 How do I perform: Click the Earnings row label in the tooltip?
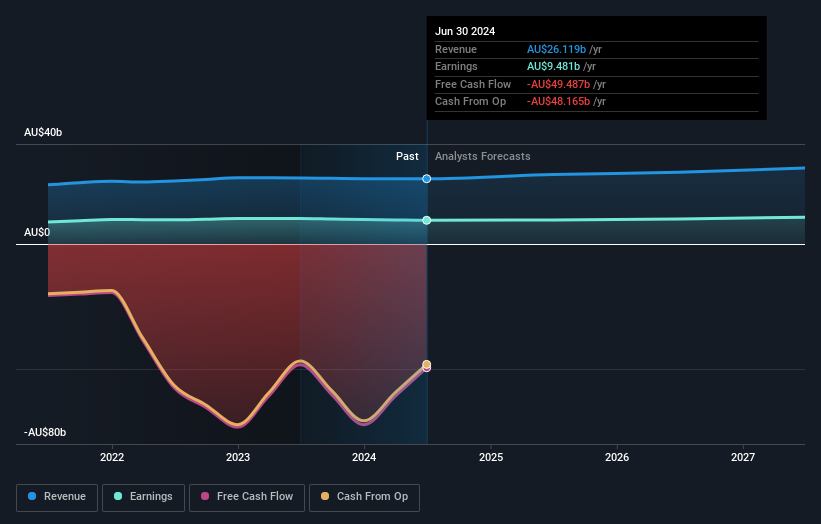tap(456, 66)
